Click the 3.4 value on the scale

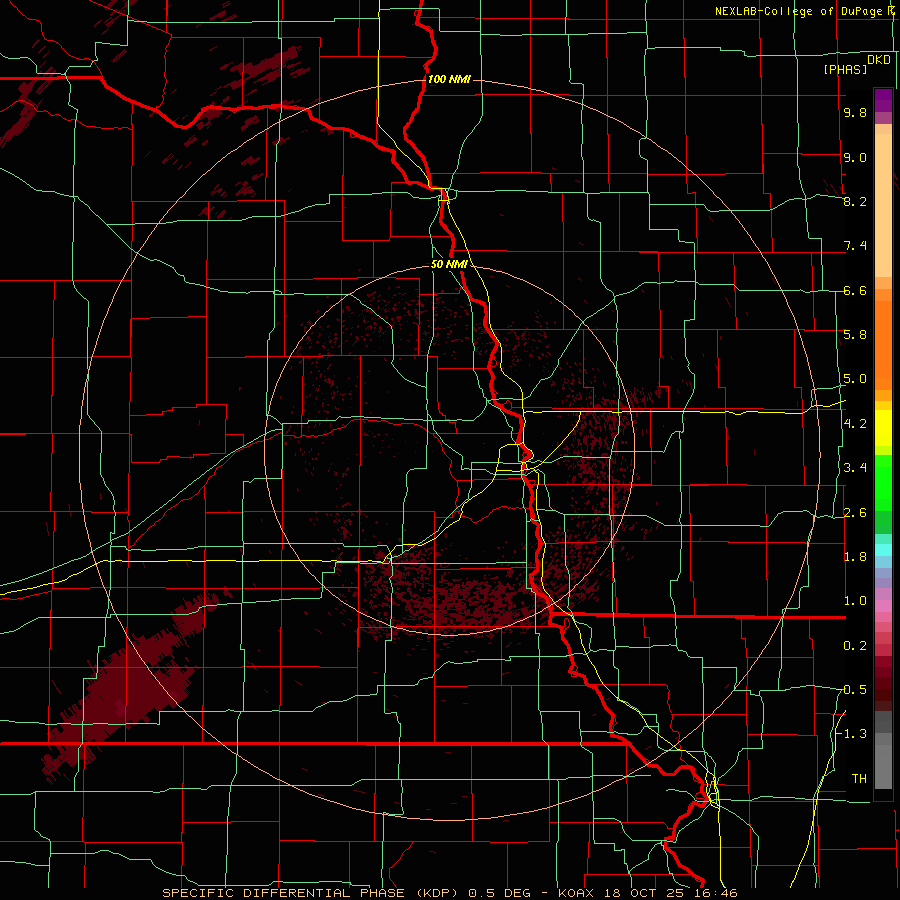(x=855, y=467)
